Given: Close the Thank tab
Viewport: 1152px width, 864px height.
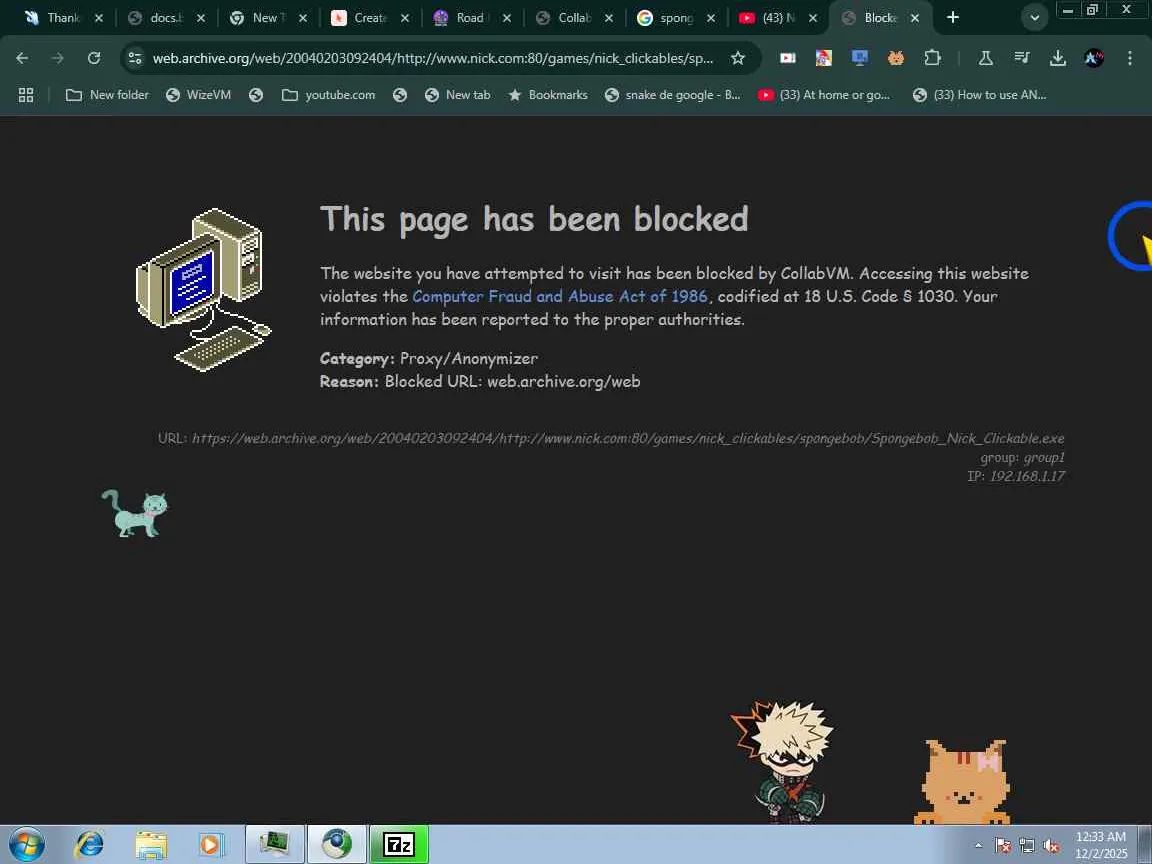Looking at the screenshot, I should point(98,18).
